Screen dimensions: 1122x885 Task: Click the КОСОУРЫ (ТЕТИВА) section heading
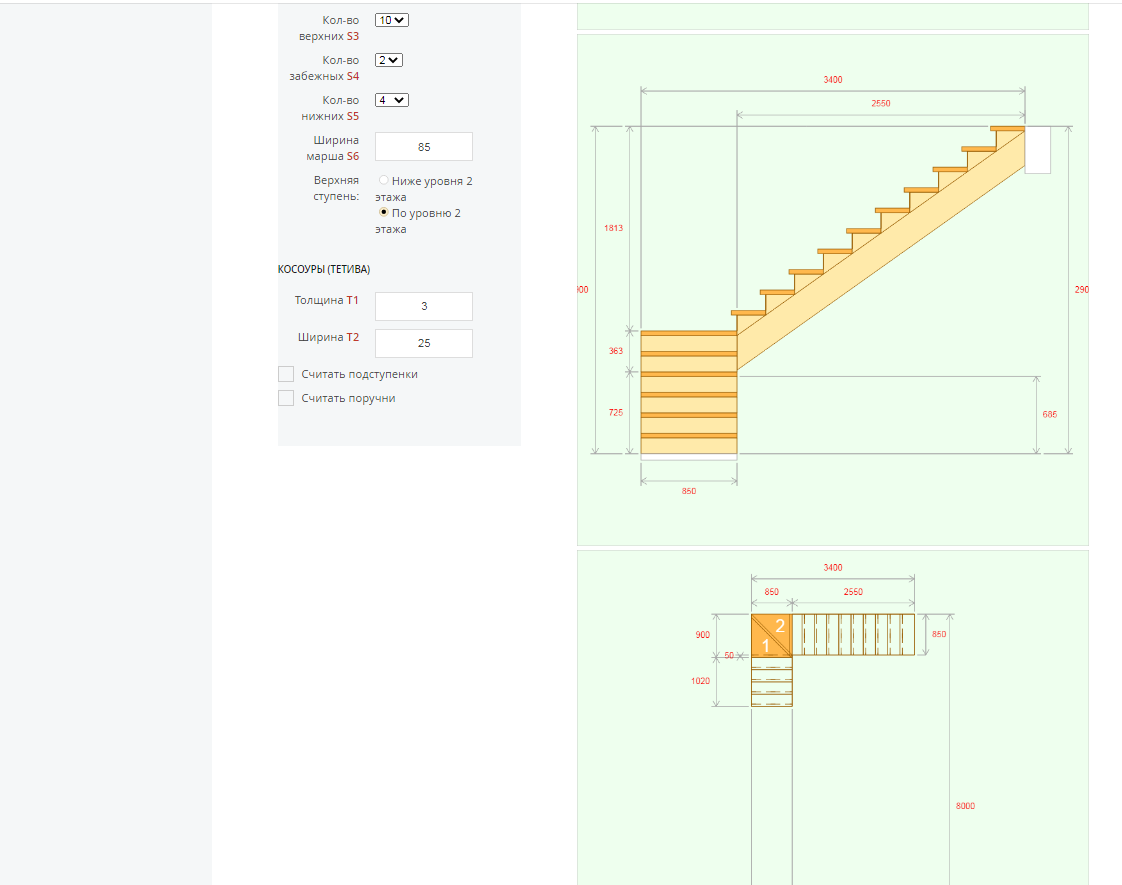click(323, 270)
